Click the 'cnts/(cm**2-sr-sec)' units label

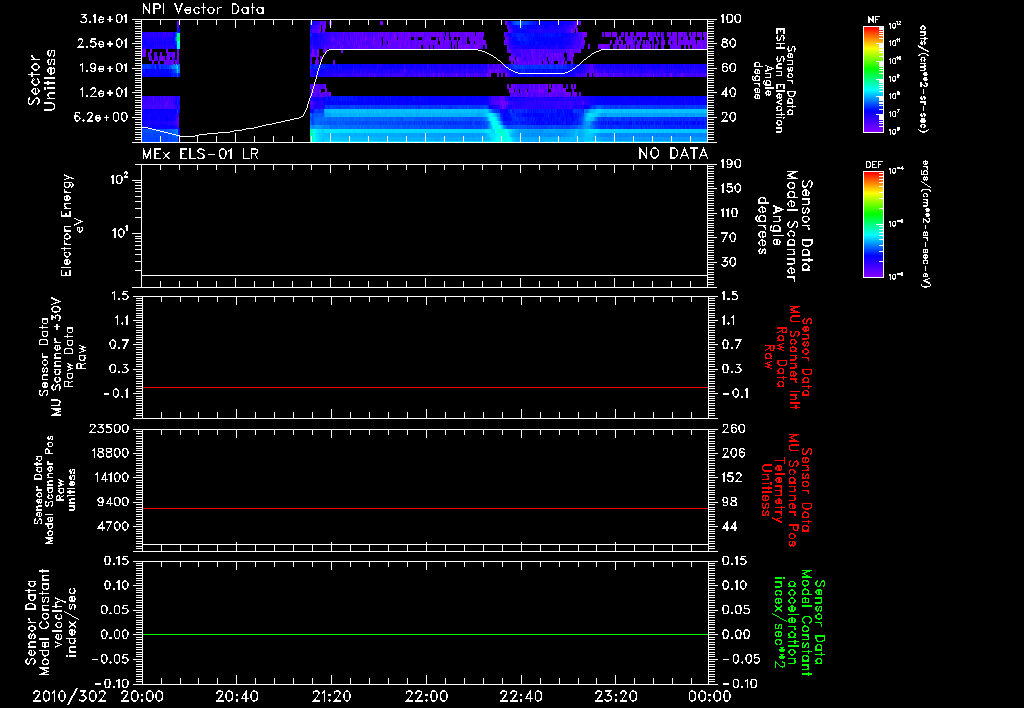click(x=923, y=78)
